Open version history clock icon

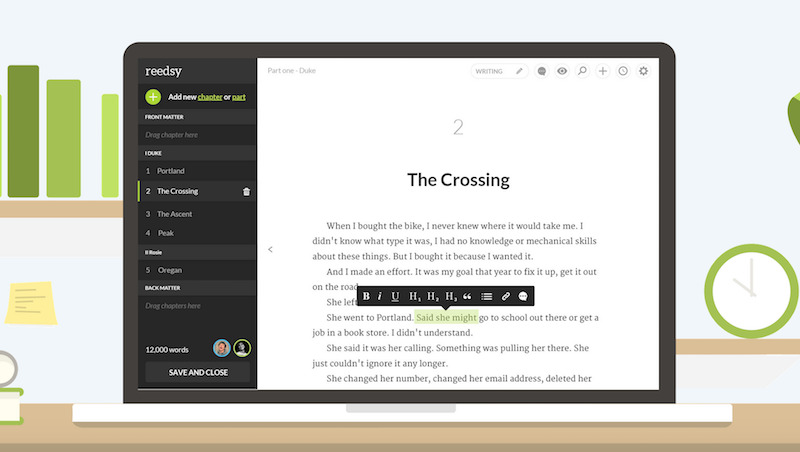point(623,71)
